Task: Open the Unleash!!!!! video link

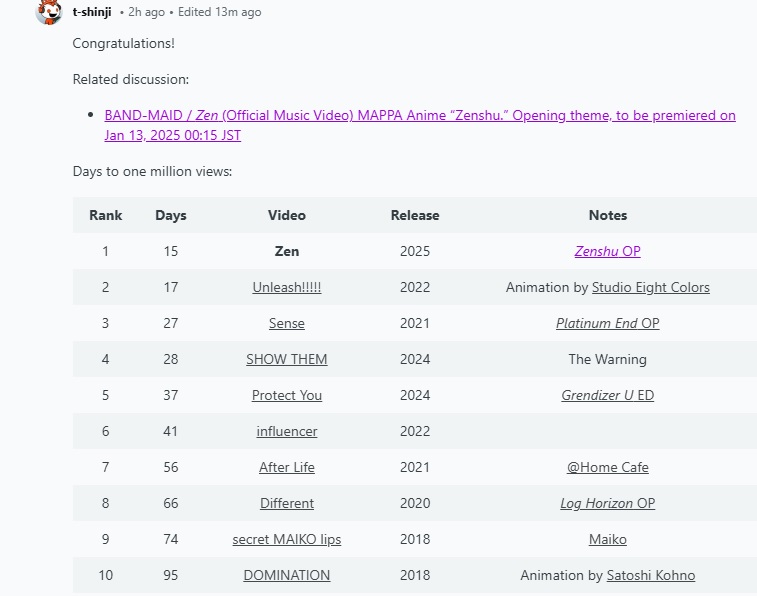Action: click(x=287, y=287)
